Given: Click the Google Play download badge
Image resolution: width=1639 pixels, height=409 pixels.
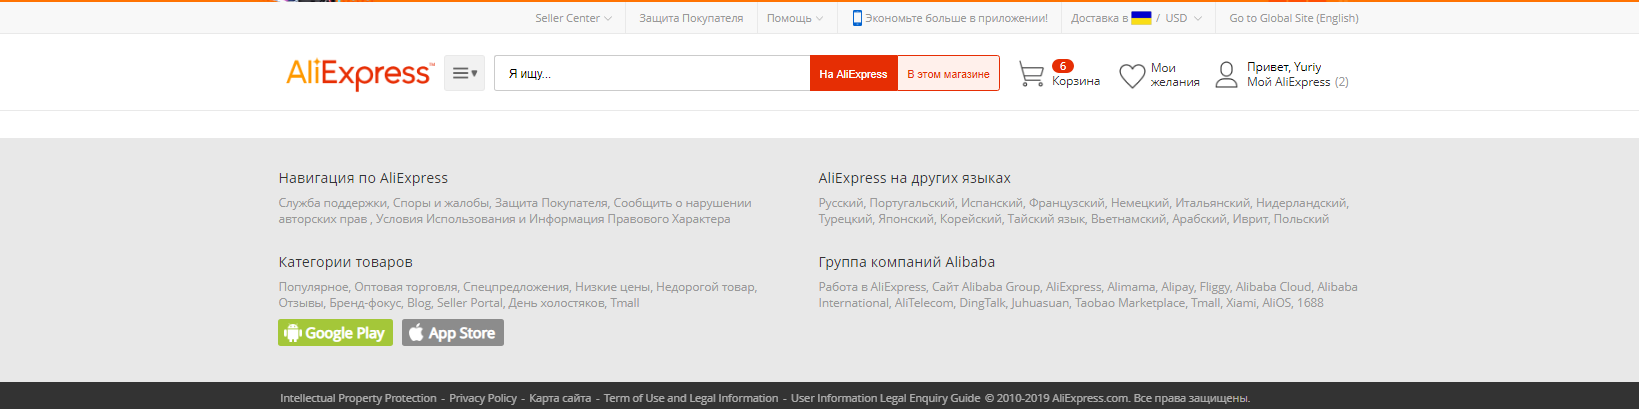Looking at the screenshot, I should click(335, 333).
